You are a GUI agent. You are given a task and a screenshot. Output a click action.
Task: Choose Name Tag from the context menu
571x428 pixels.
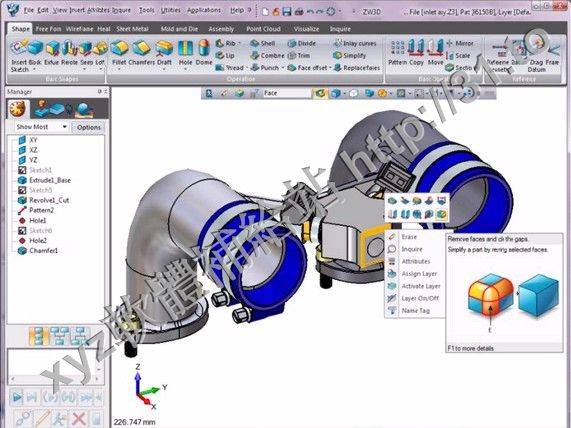(415, 310)
